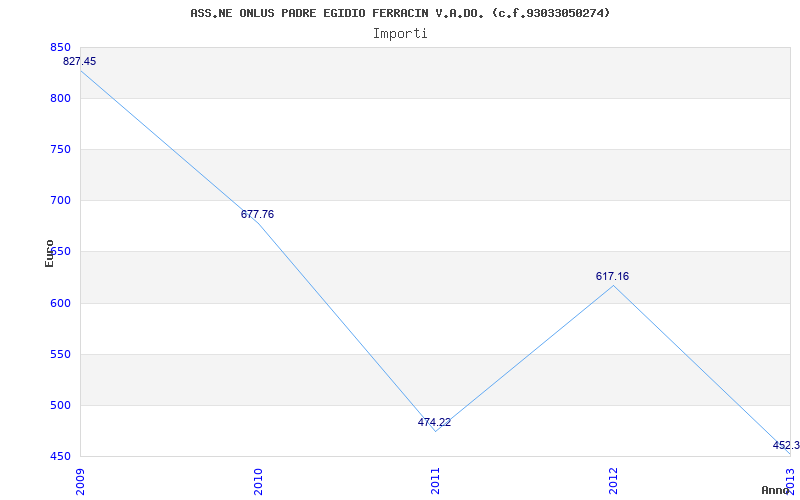This screenshot has width=800, height=500.
Task: Click the Euro y-axis title
Action: (x=49, y=253)
